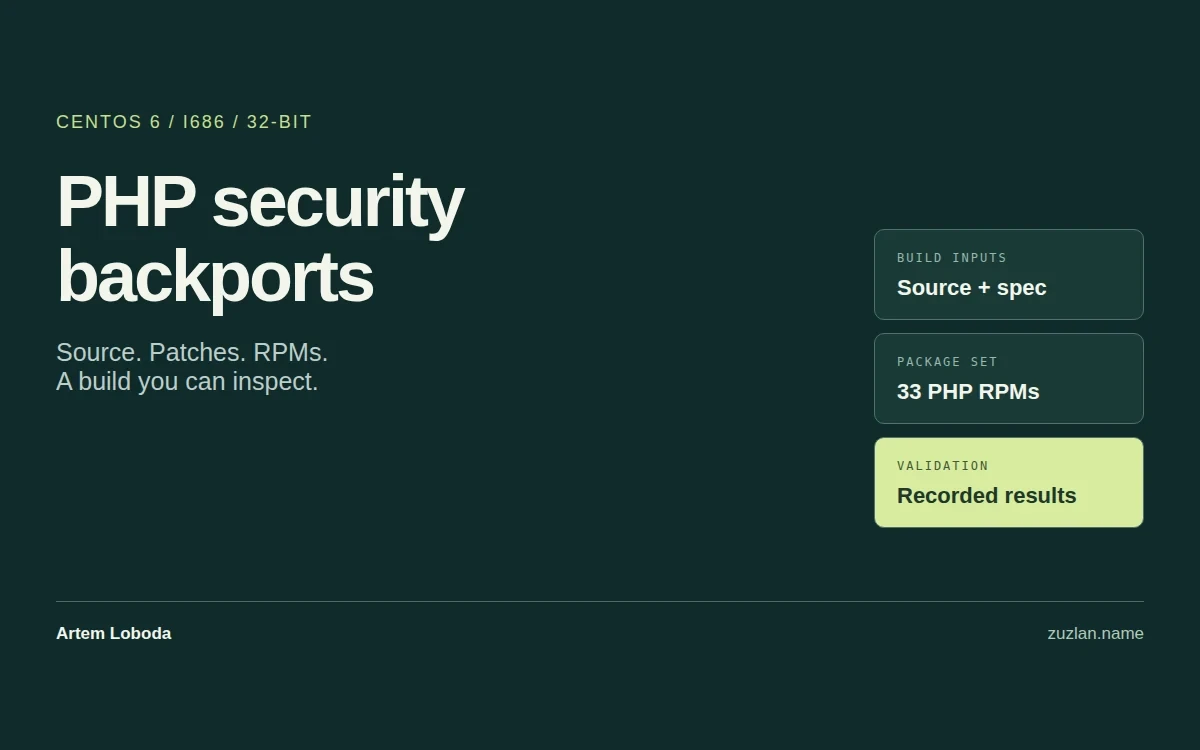Click the author name 'Artem Loboda'

(113, 634)
